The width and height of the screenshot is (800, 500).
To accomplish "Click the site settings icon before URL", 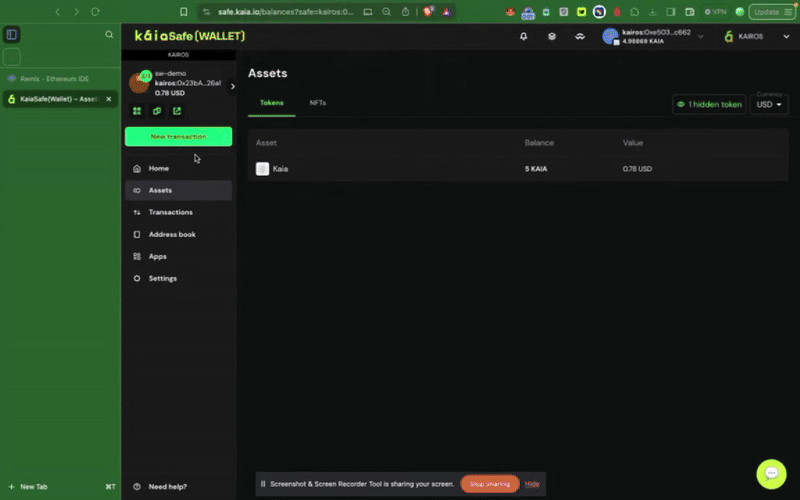I will (206, 12).
